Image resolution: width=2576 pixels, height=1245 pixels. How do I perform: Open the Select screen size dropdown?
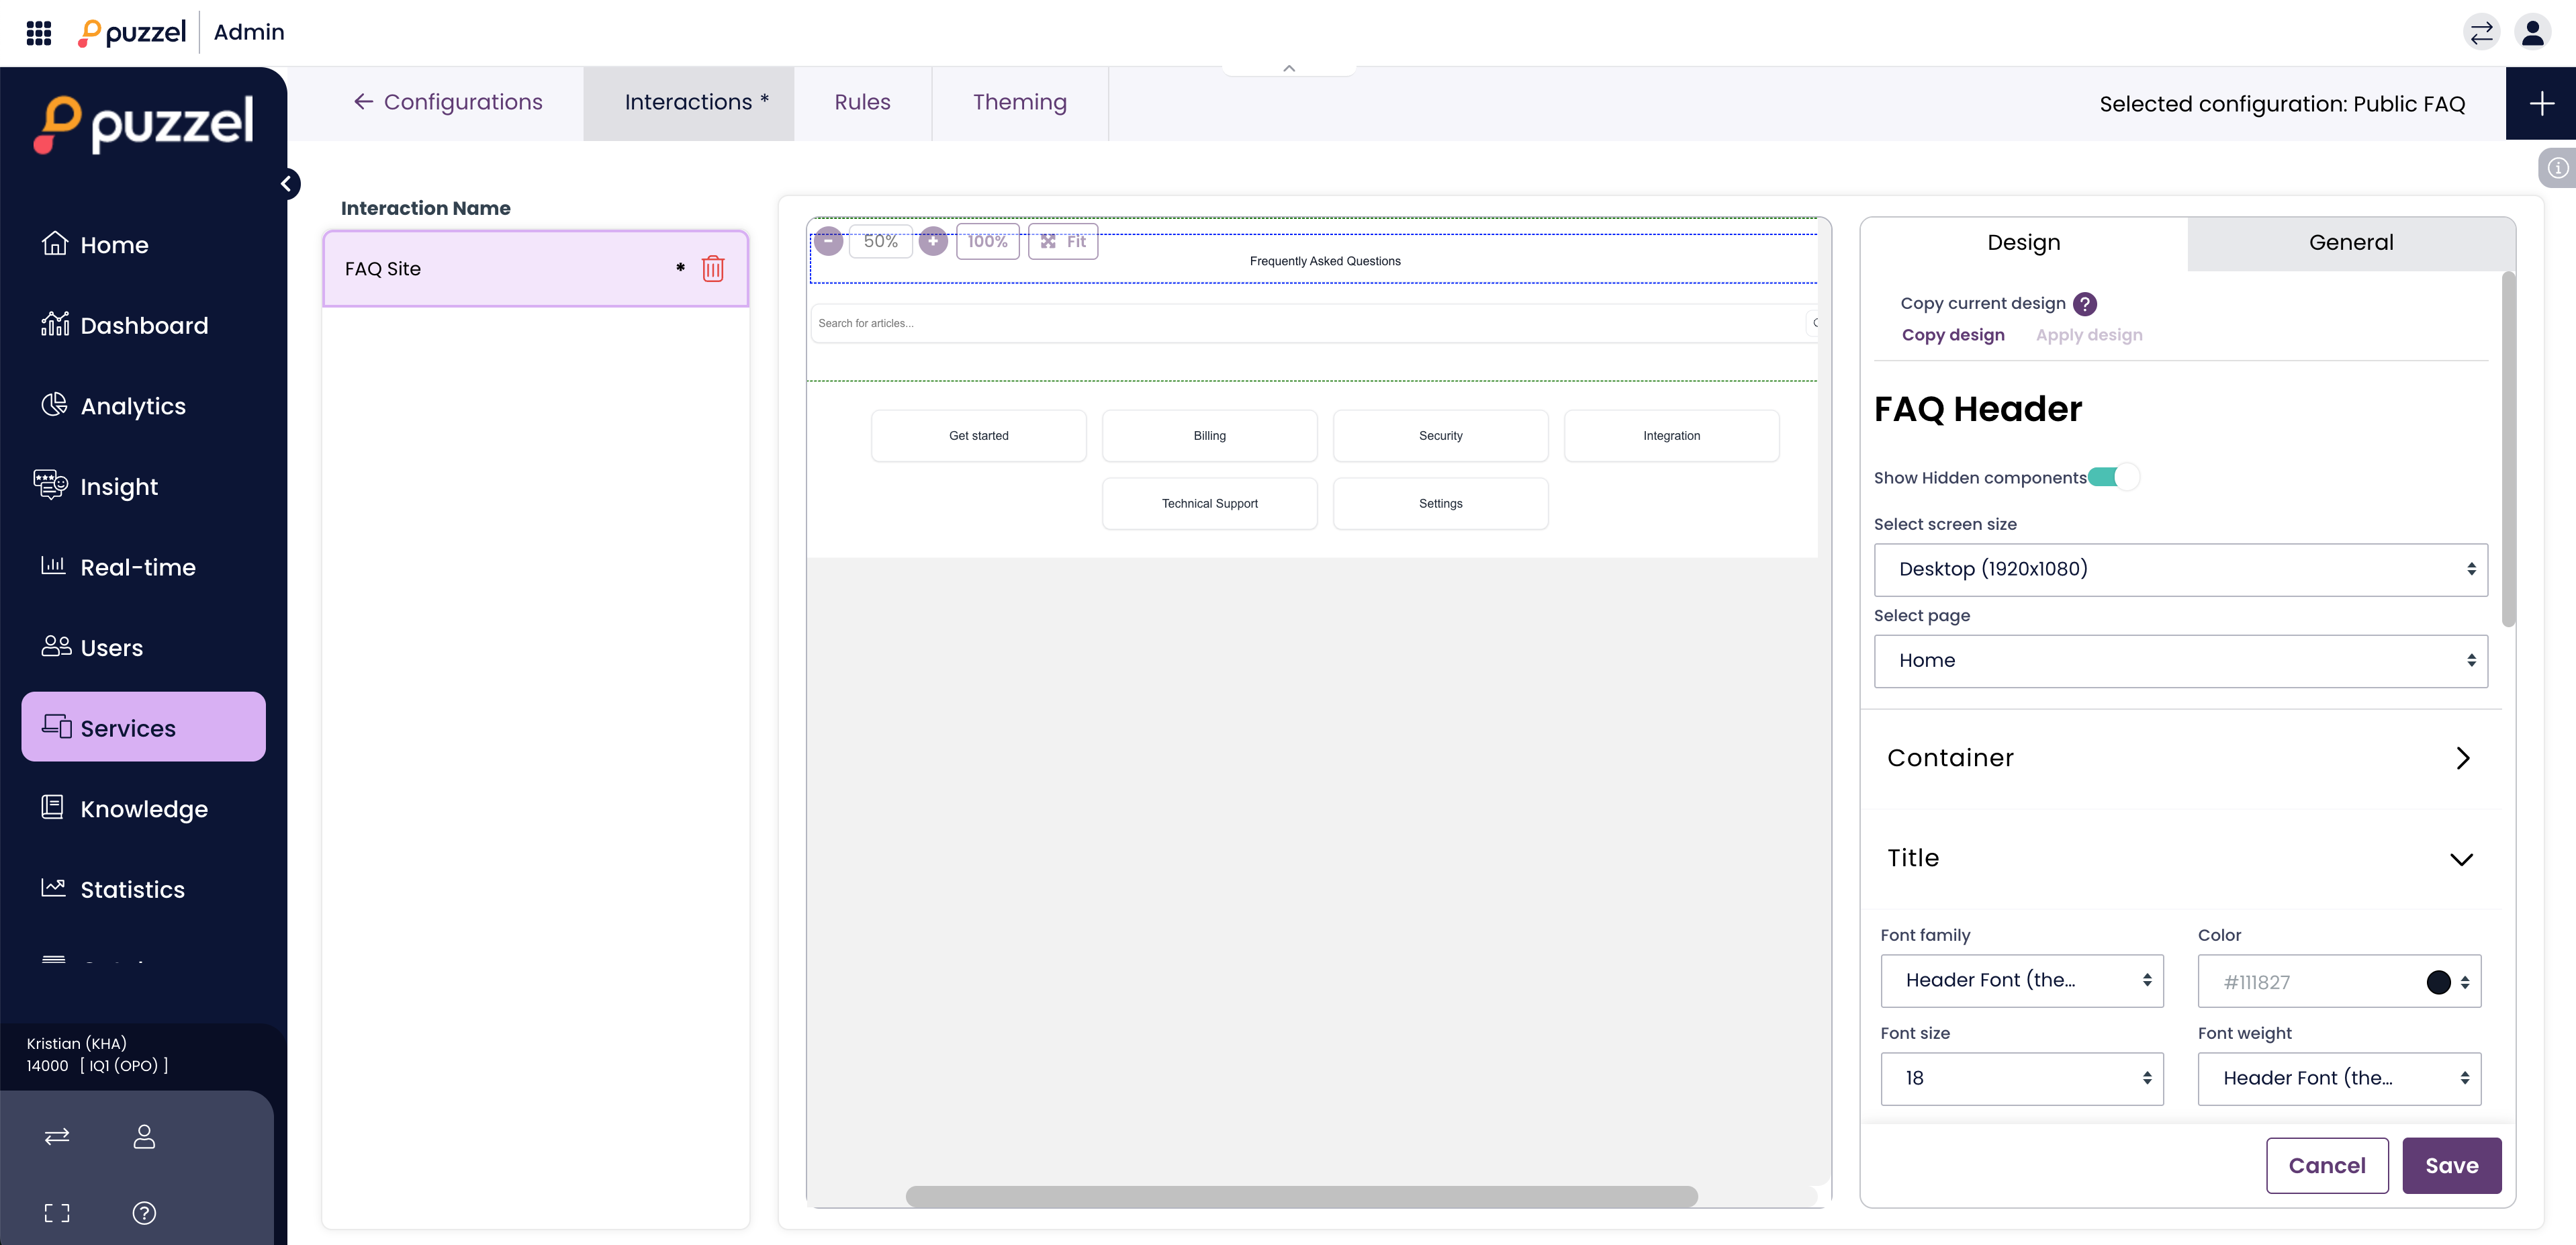coord(2180,569)
